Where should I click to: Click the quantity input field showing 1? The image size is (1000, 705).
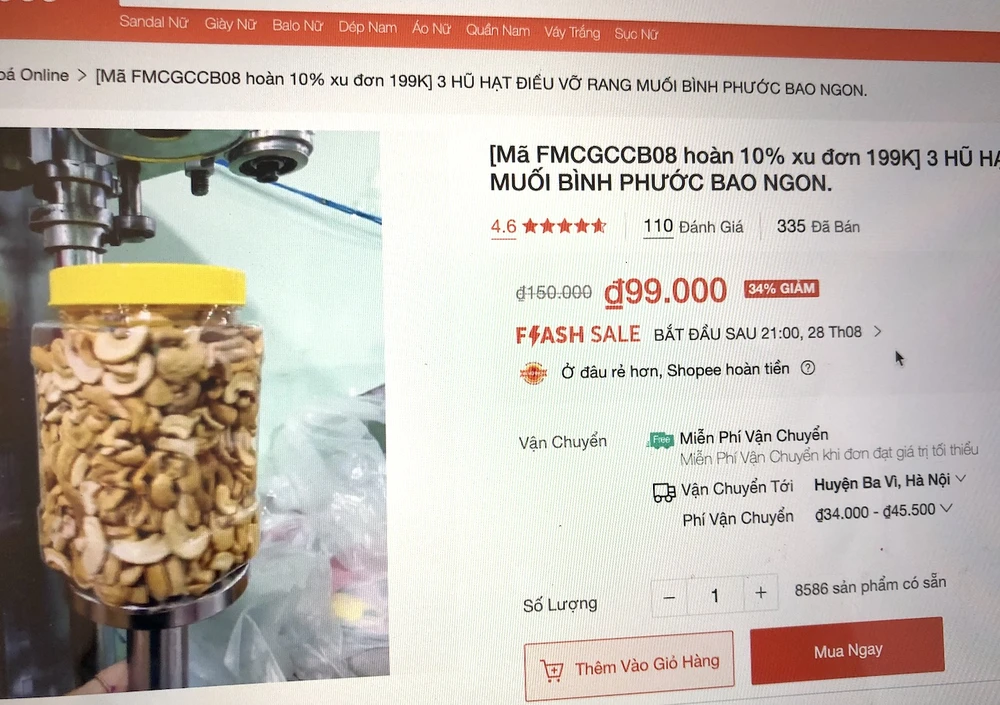(x=715, y=595)
